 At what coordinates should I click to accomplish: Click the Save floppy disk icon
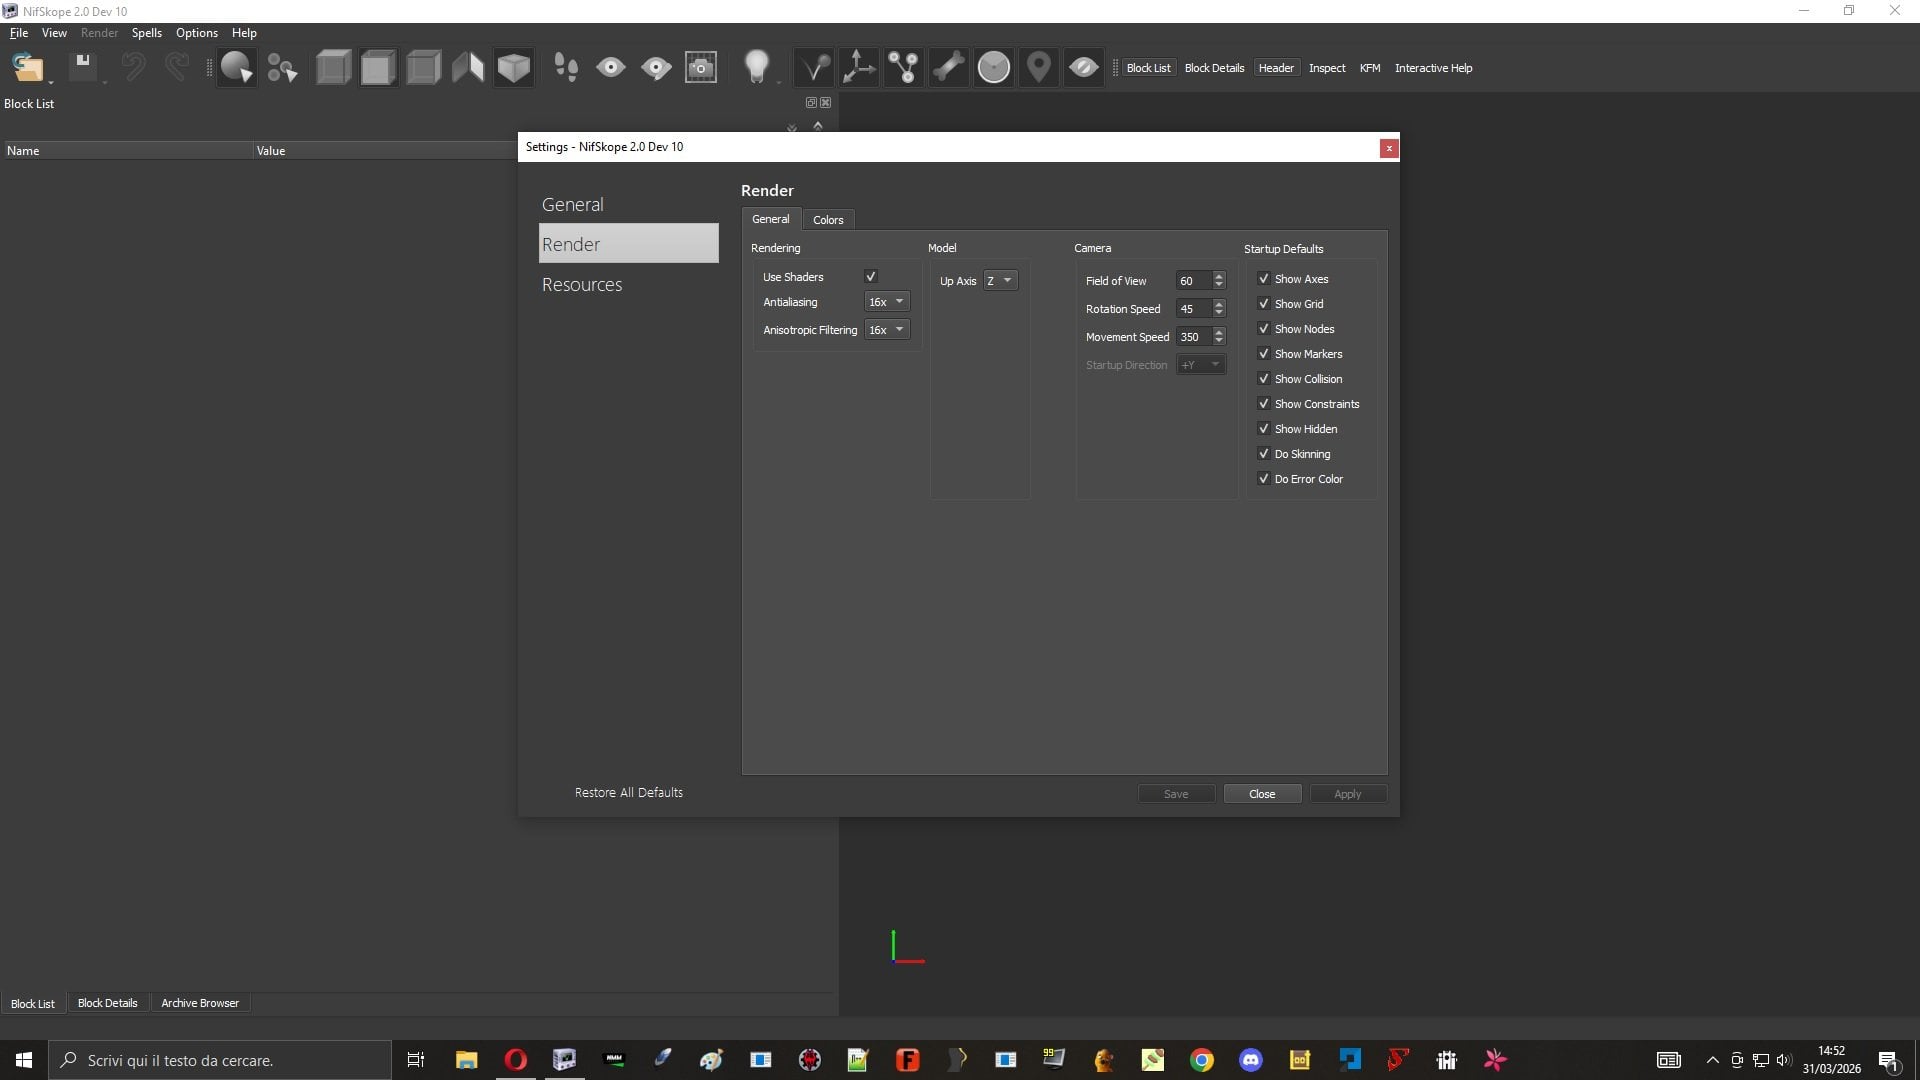[83, 67]
